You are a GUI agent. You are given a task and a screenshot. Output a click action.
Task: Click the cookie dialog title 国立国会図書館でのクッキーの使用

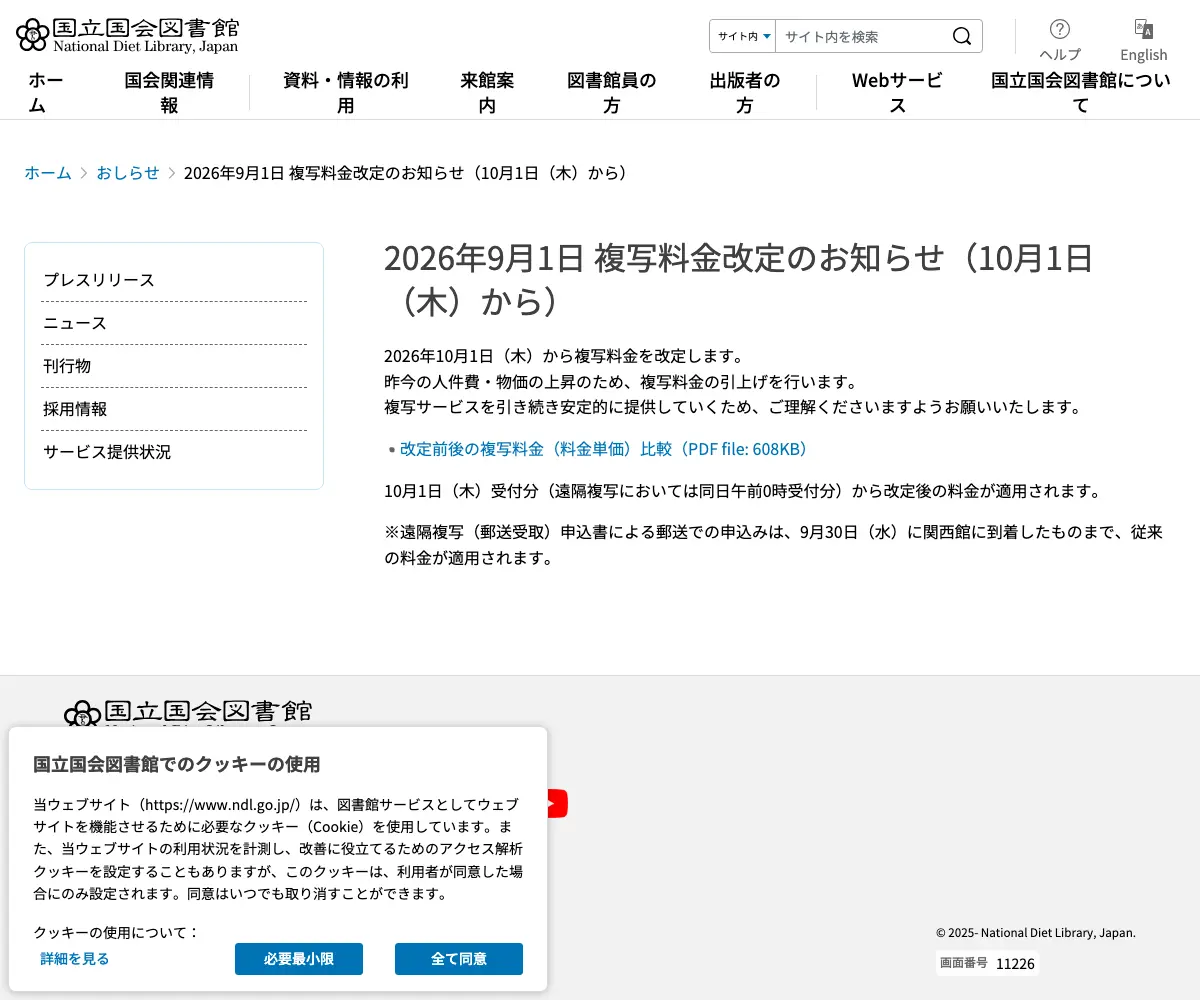point(177,765)
